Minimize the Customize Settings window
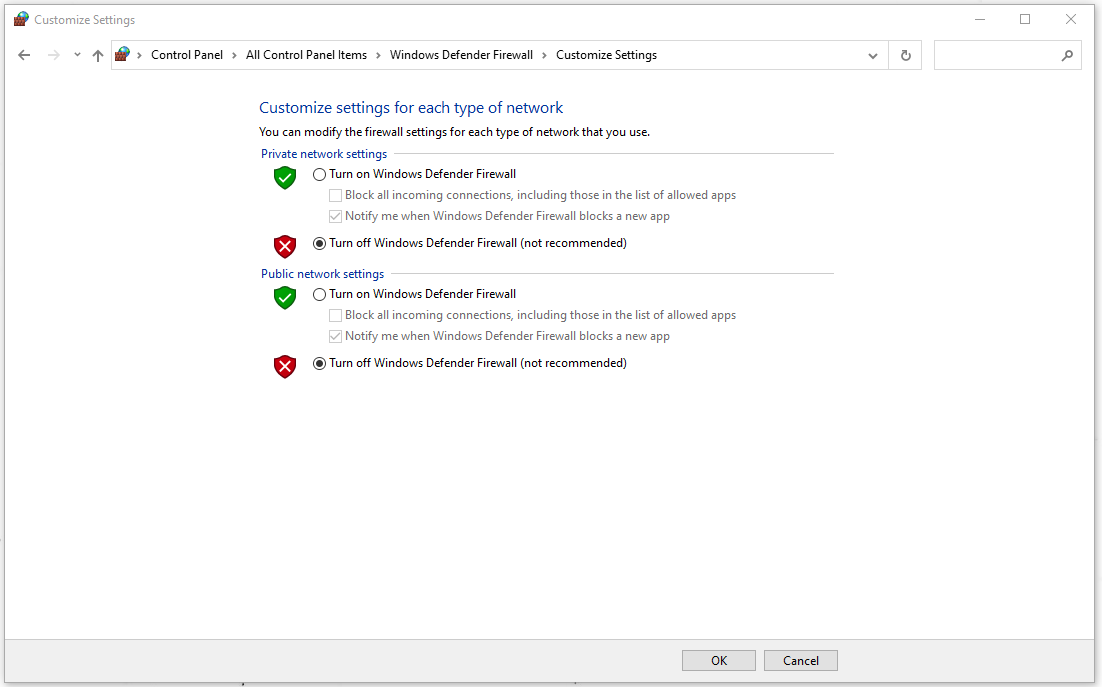 click(980, 20)
